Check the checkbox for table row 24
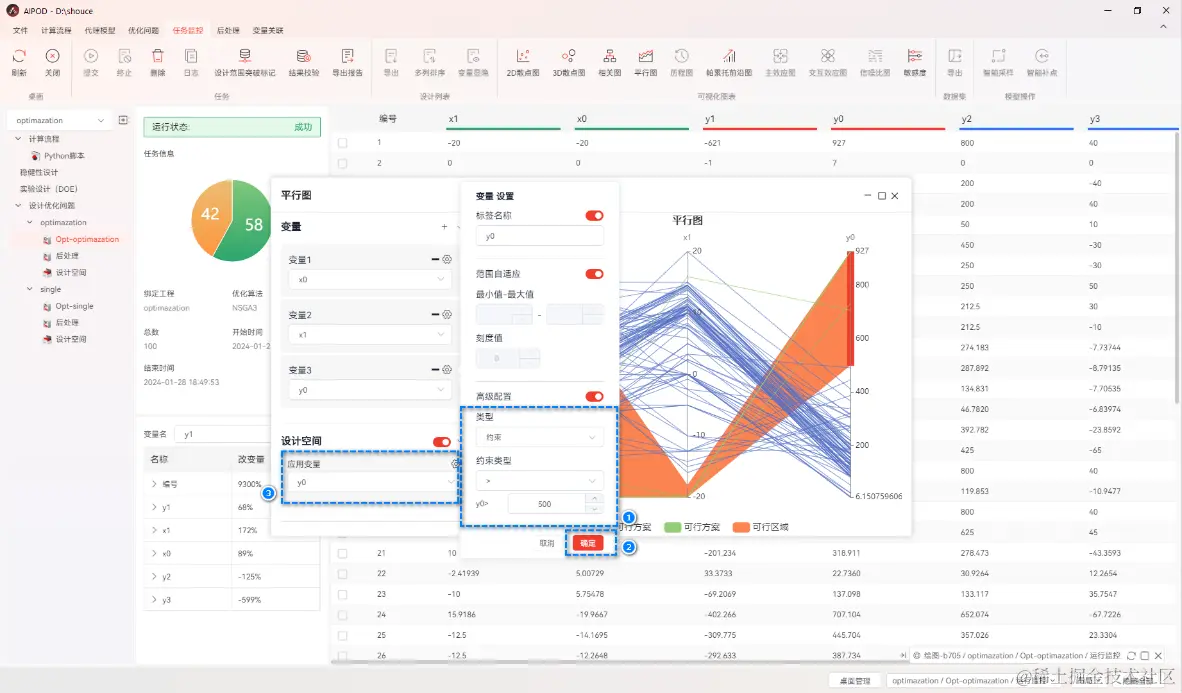The height and width of the screenshot is (693, 1182). 343,615
